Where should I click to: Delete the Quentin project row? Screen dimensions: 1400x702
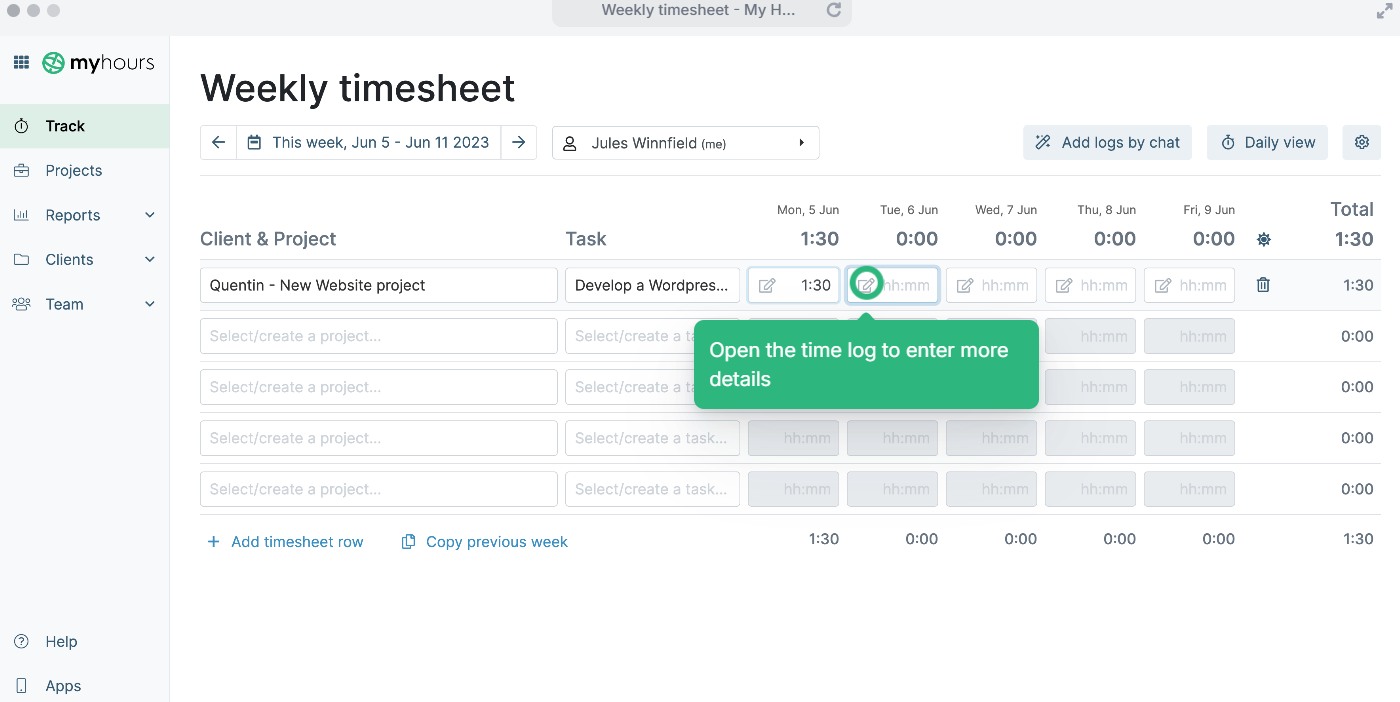pyautogui.click(x=1263, y=285)
